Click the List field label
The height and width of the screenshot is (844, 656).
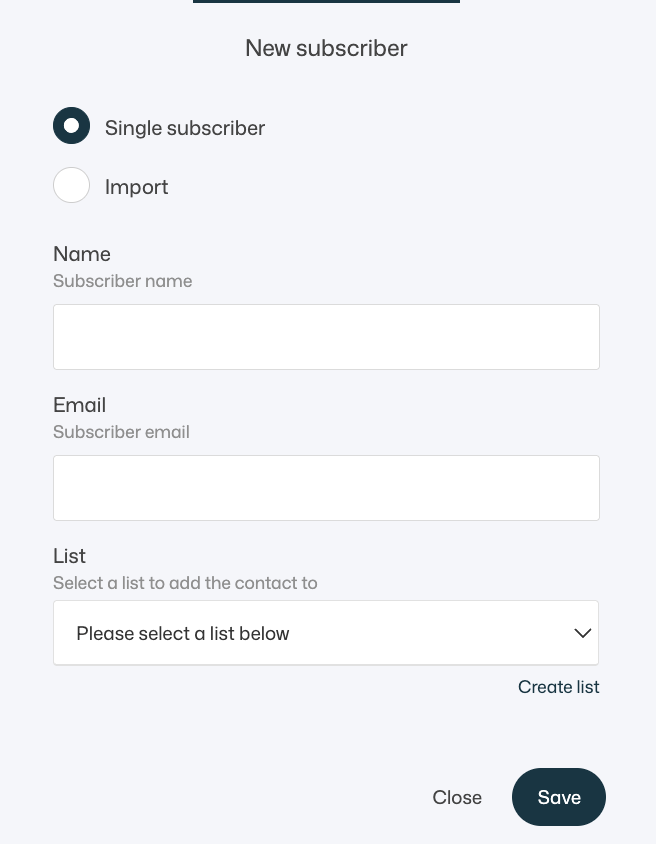(x=69, y=556)
